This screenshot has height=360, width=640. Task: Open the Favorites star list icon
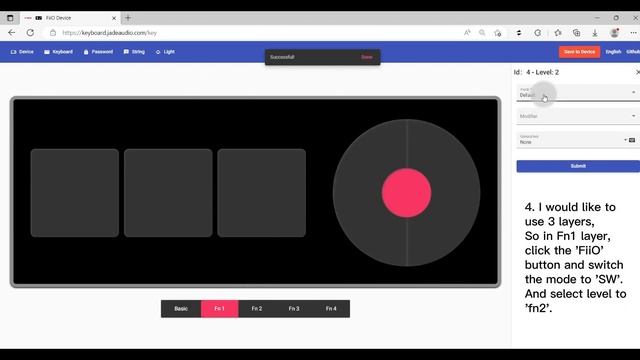click(x=558, y=33)
